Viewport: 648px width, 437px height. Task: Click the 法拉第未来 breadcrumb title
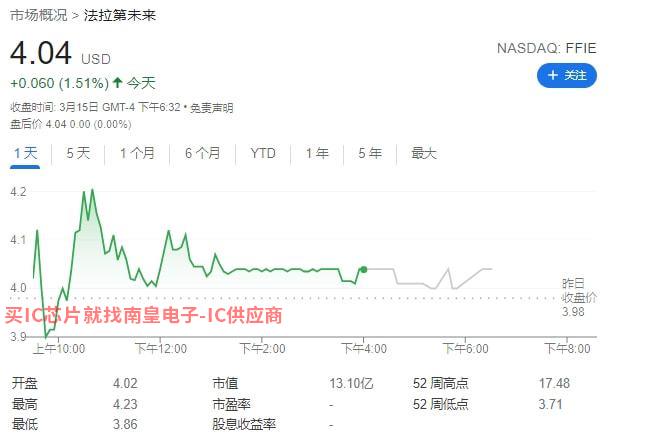click(x=120, y=15)
